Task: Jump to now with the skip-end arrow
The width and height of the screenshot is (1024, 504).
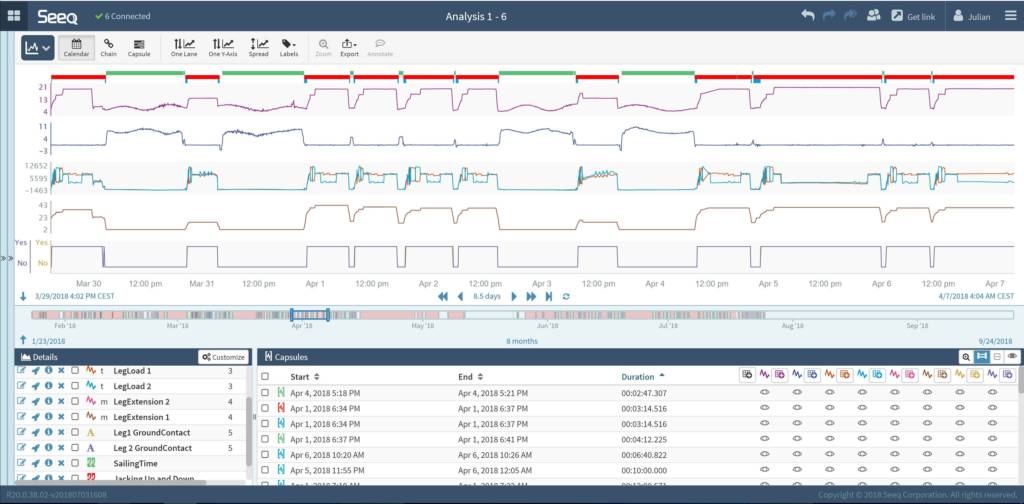Action: coord(549,296)
